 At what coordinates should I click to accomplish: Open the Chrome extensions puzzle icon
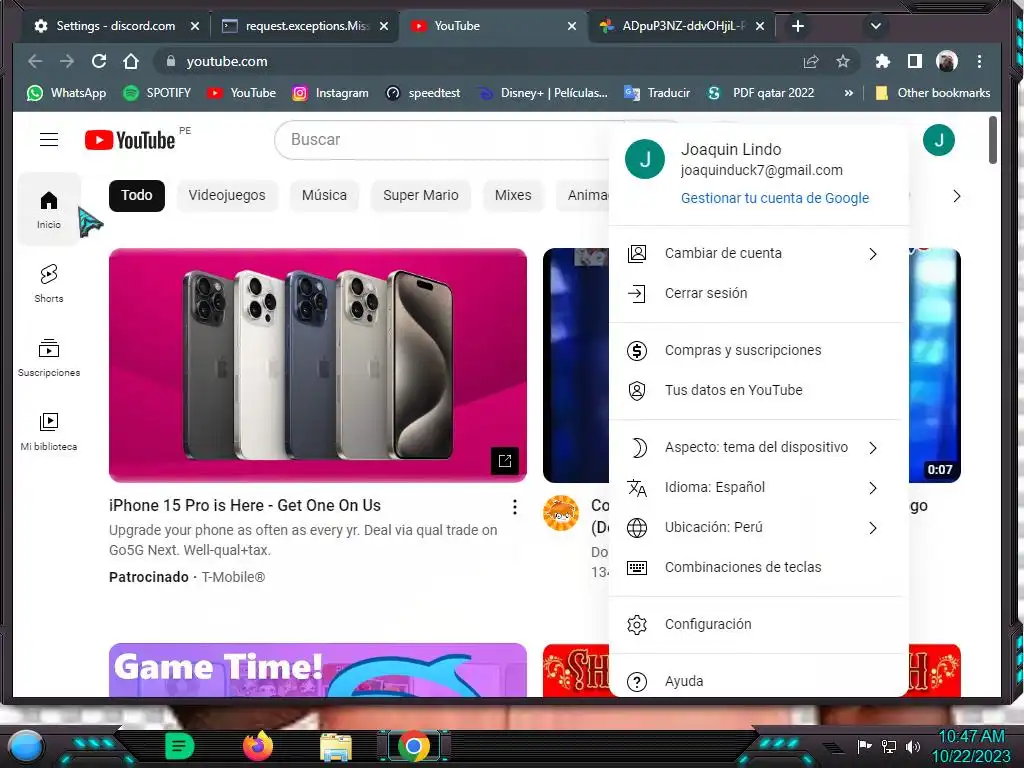pyautogui.click(x=883, y=61)
